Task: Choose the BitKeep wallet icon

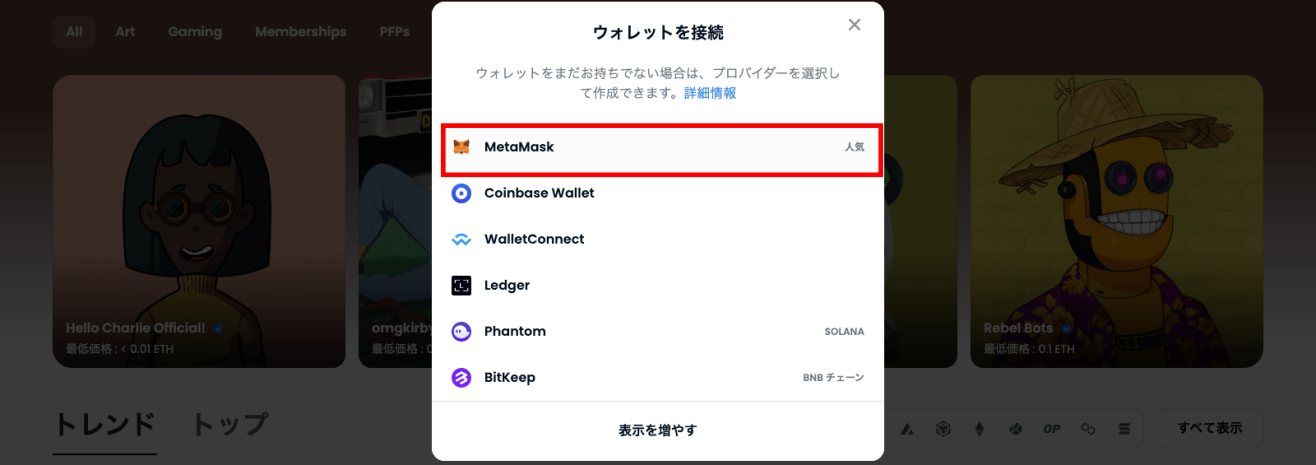Action: tap(461, 378)
